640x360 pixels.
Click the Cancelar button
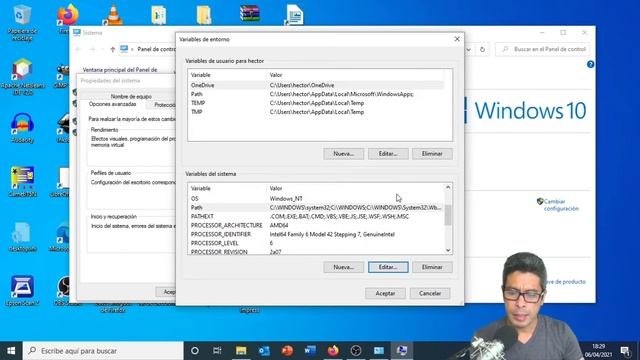[x=430, y=293]
